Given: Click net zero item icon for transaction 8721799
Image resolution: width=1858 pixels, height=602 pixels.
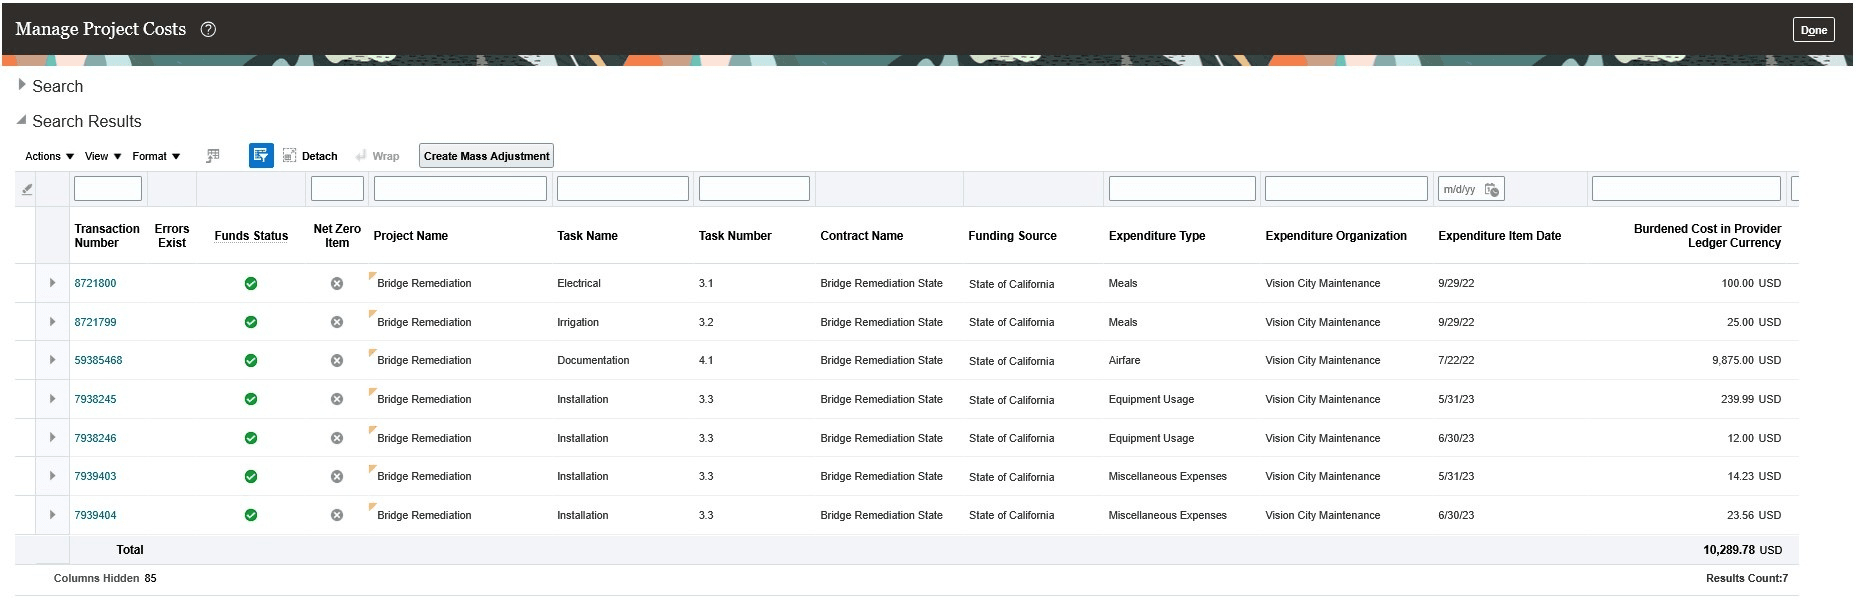Looking at the screenshot, I should (x=337, y=322).
